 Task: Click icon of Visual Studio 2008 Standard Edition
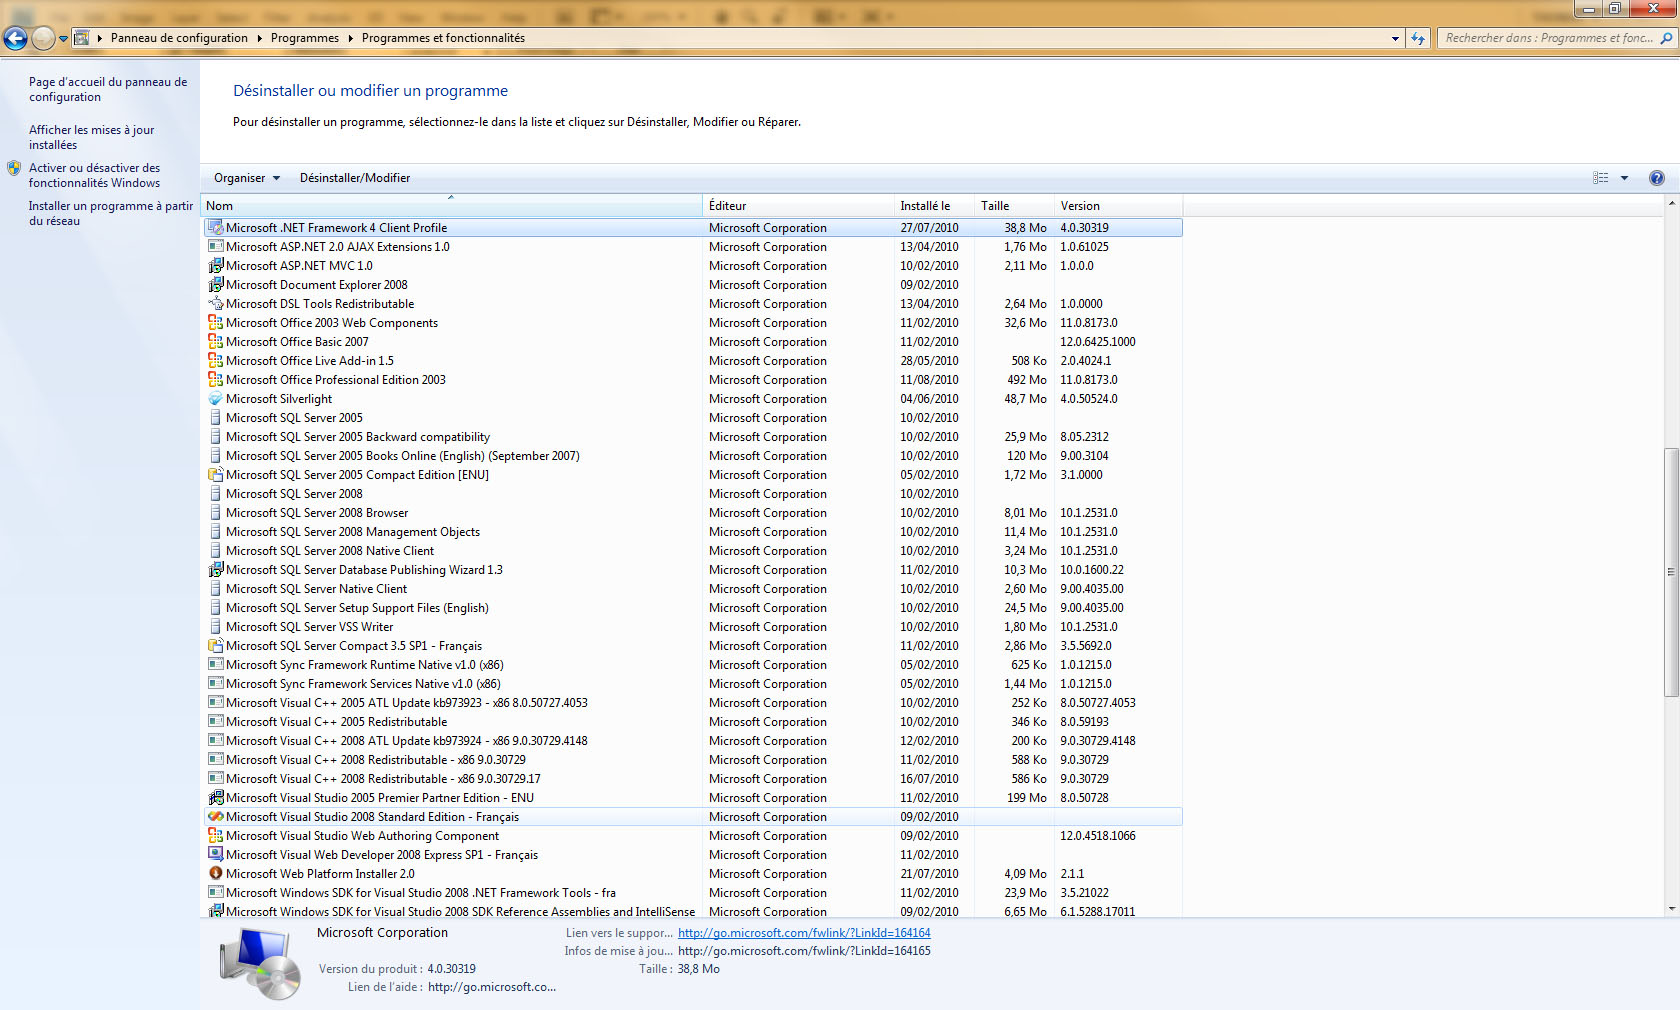215,817
